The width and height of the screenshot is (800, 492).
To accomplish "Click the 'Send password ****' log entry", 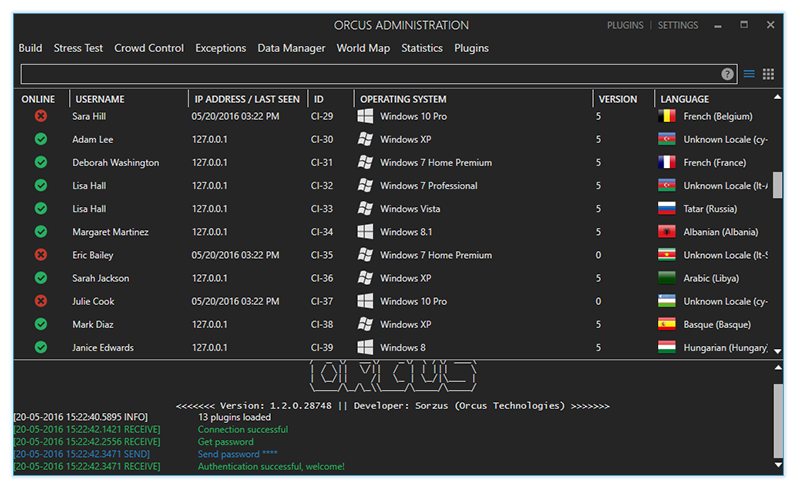I will (x=238, y=454).
